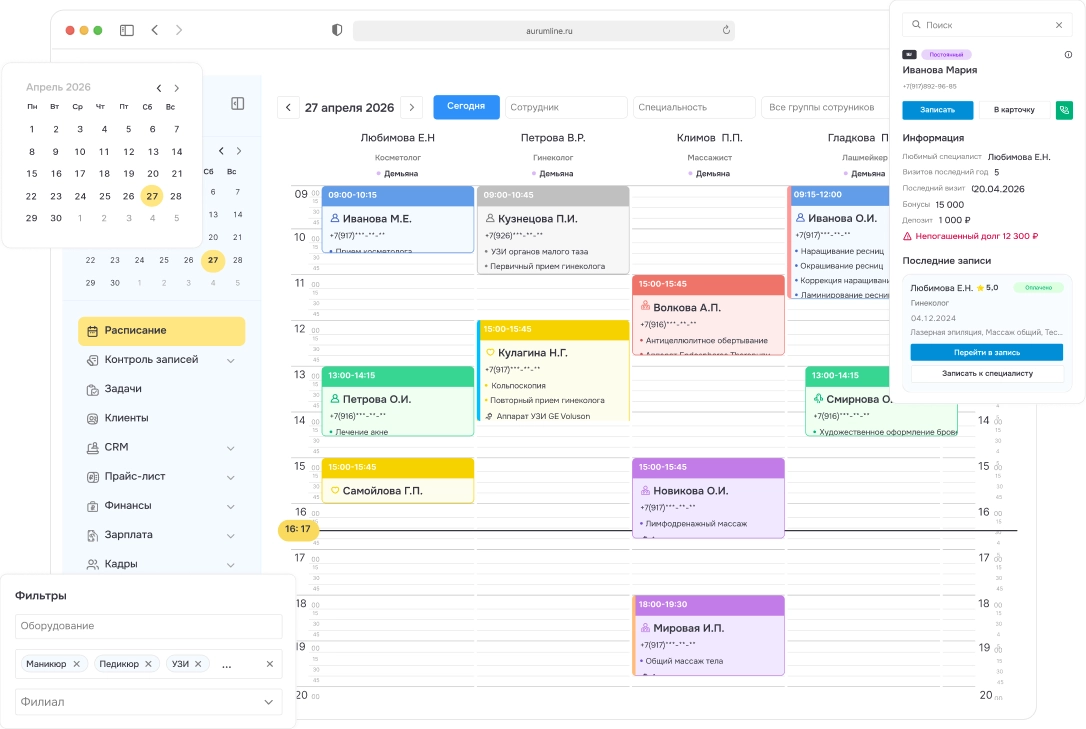Screen dimensions: 1086x729
Task: Go to previous day arrow
Action: [x=288, y=107]
